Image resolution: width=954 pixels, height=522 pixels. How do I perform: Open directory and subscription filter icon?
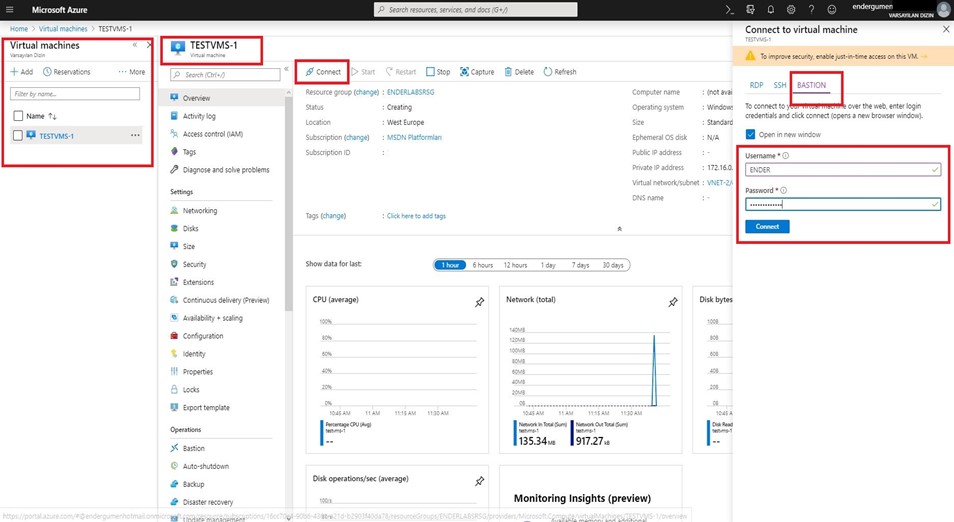[750, 10]
